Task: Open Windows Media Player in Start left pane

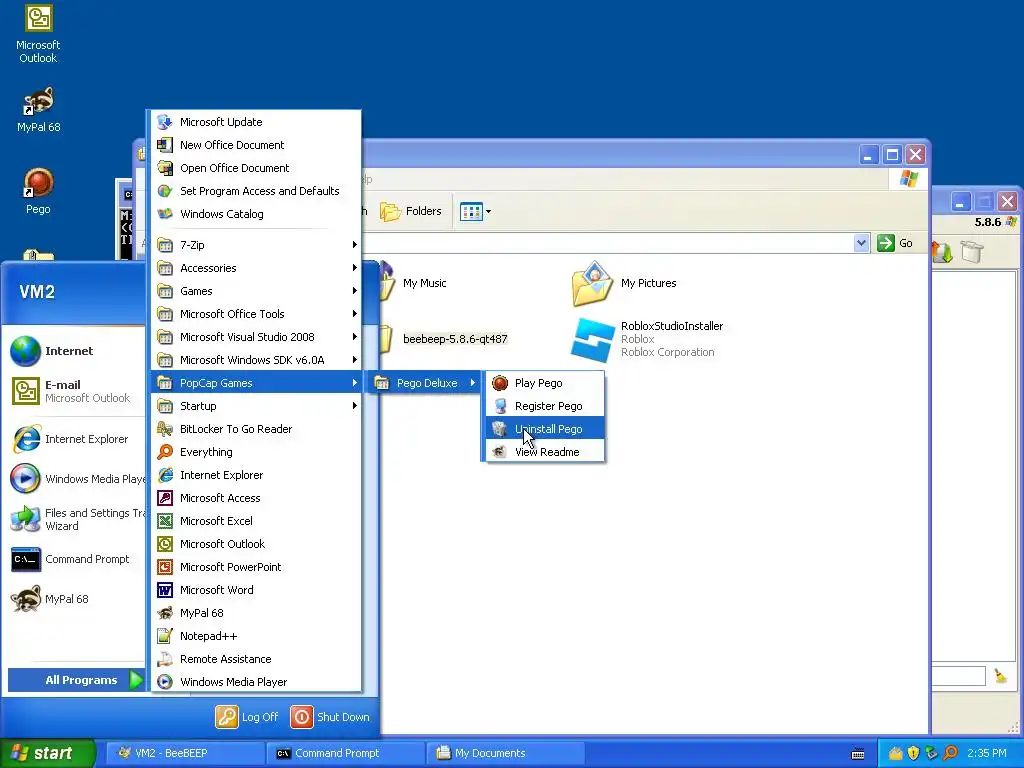Action: [75, 479]
